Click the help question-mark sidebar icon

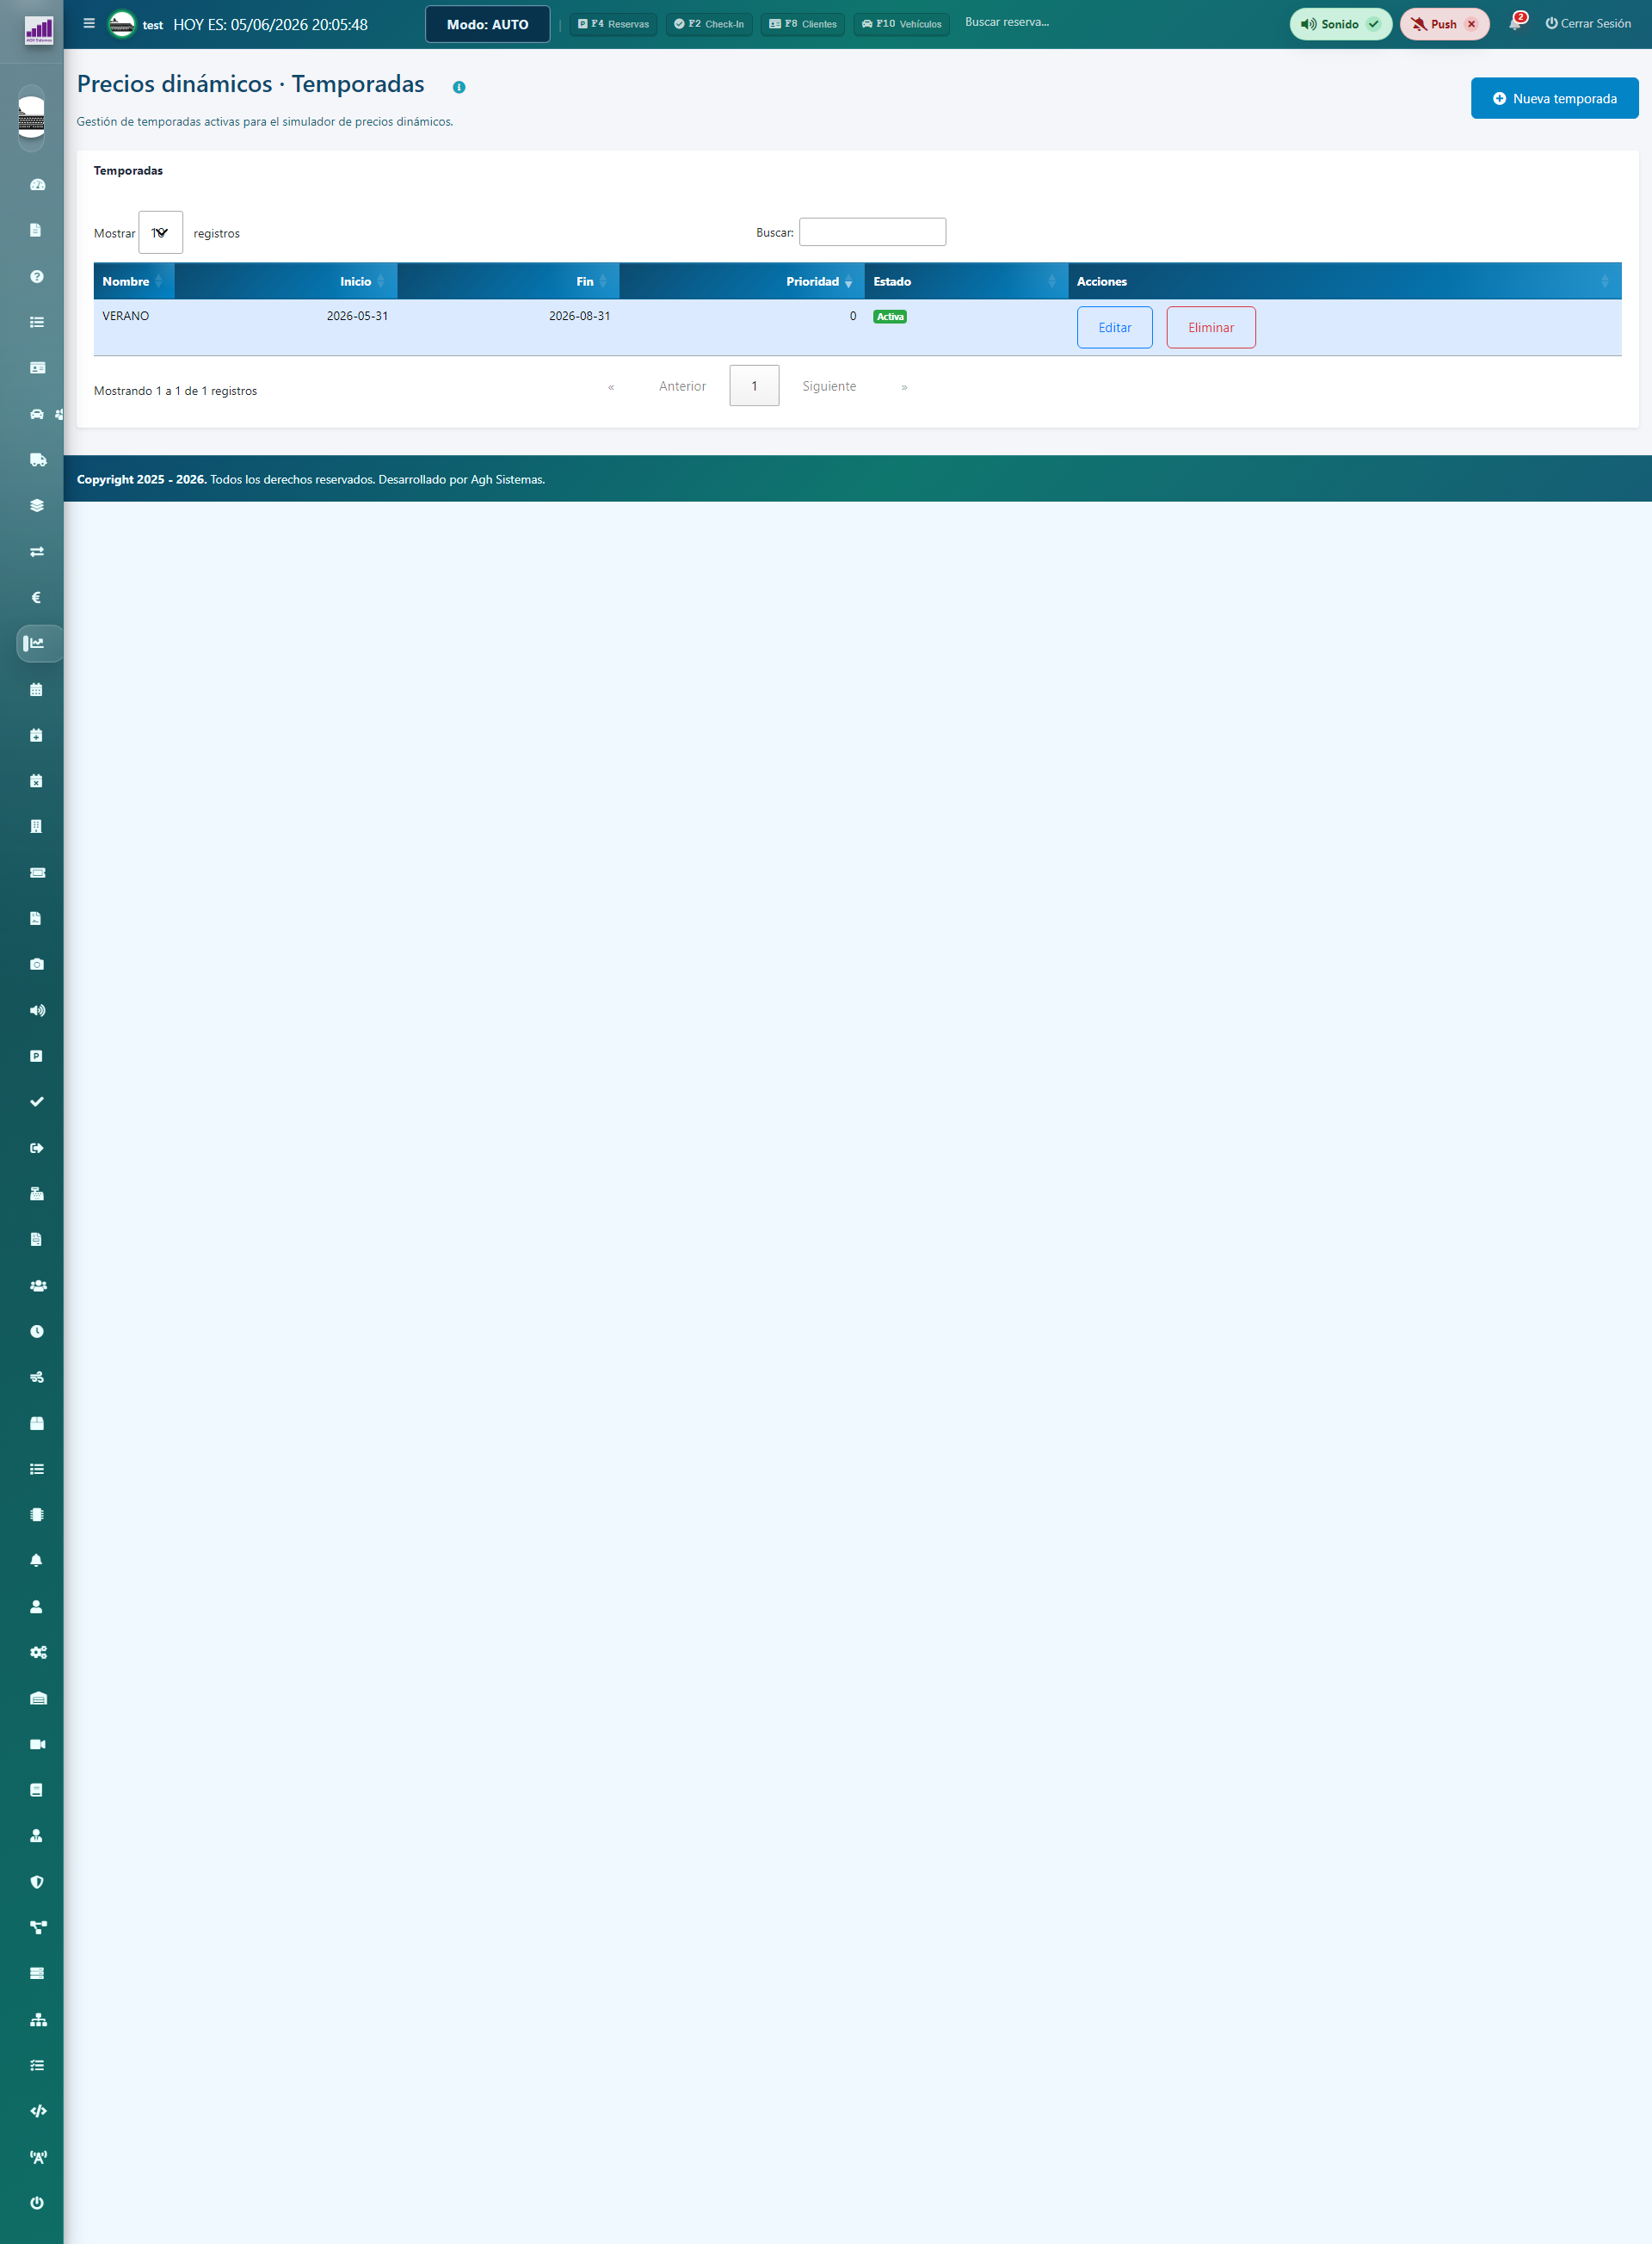pos(37,276)
